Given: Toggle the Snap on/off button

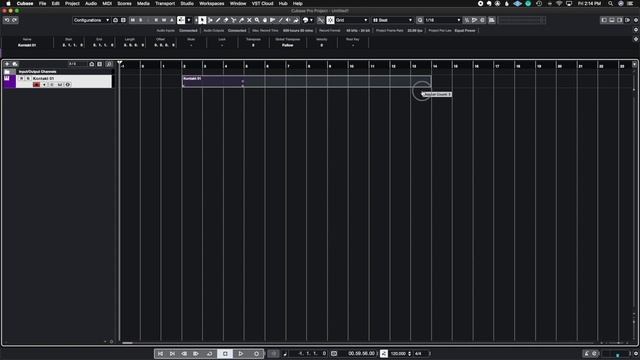Looking at the screenshot, I should pos(330,20).
